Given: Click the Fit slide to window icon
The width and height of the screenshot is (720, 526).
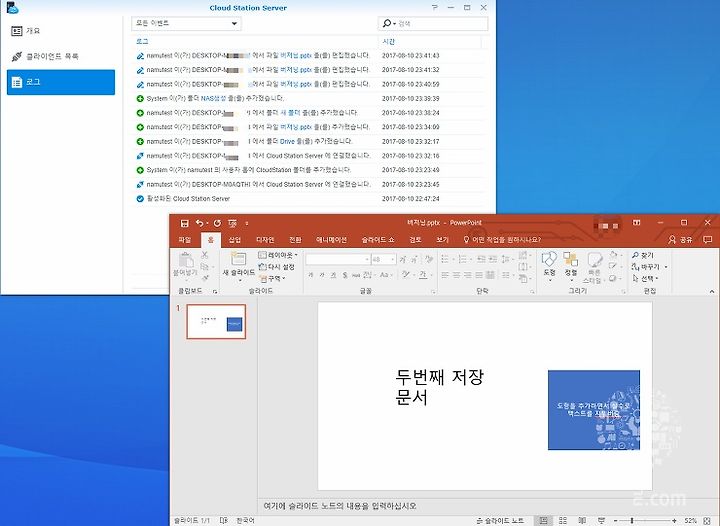Looking at the screenshot, I should tap(707, 520).
